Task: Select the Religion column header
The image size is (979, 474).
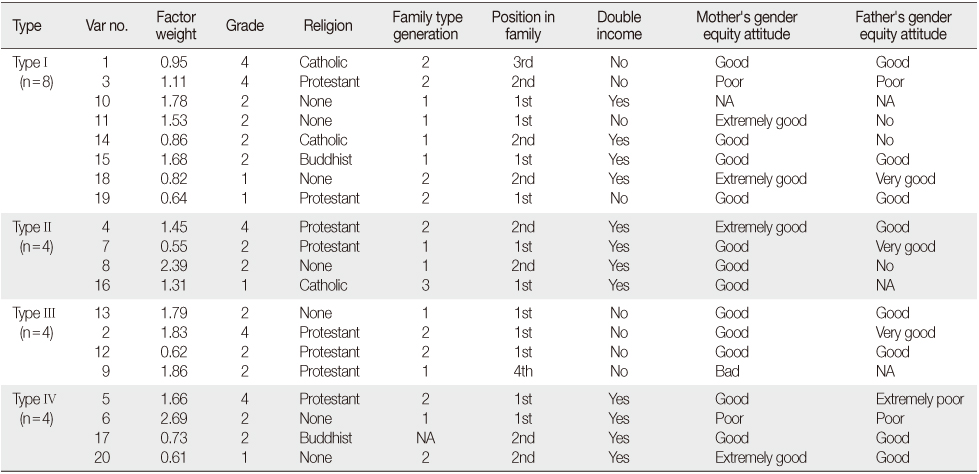Action: [328, 26]
